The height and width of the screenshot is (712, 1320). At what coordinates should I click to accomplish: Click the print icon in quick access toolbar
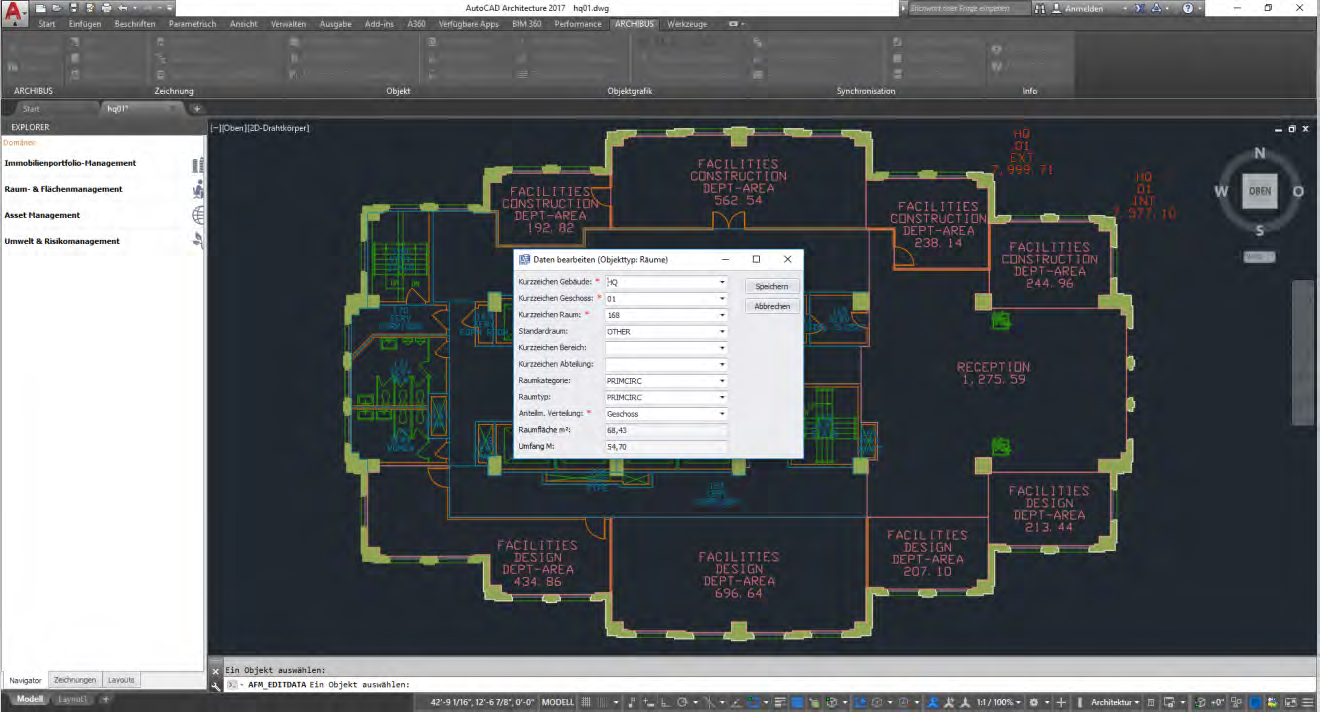coord(106,8)
